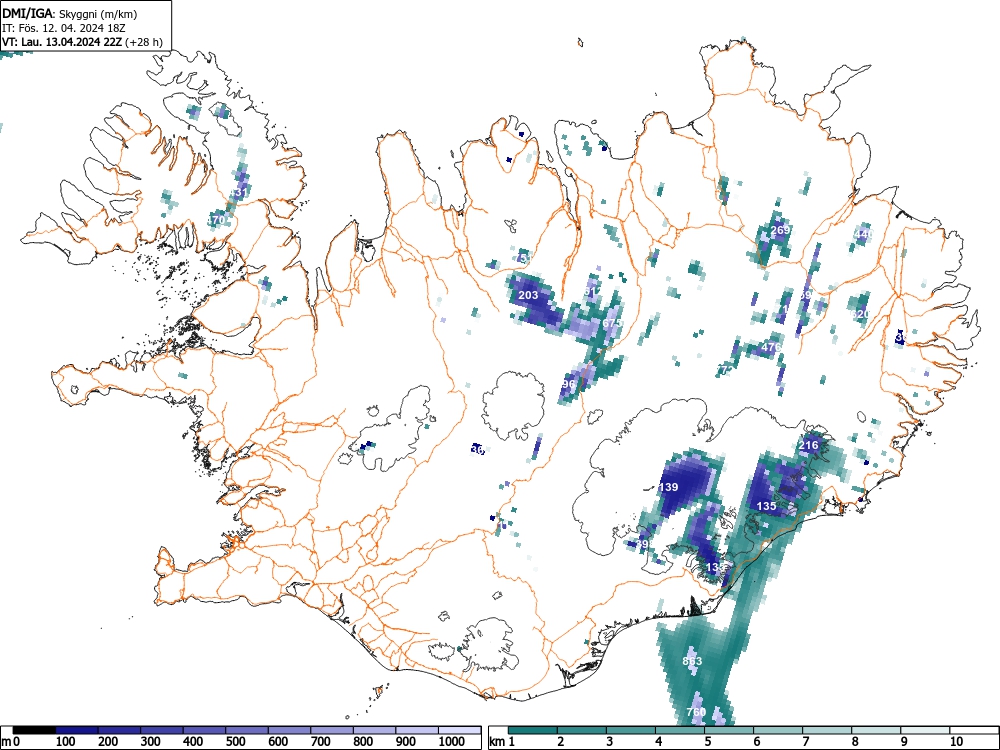Click the dark navy 100–200 m legend swatch
The width and height of the screenshot is (1000, 750).
point(77,730)
